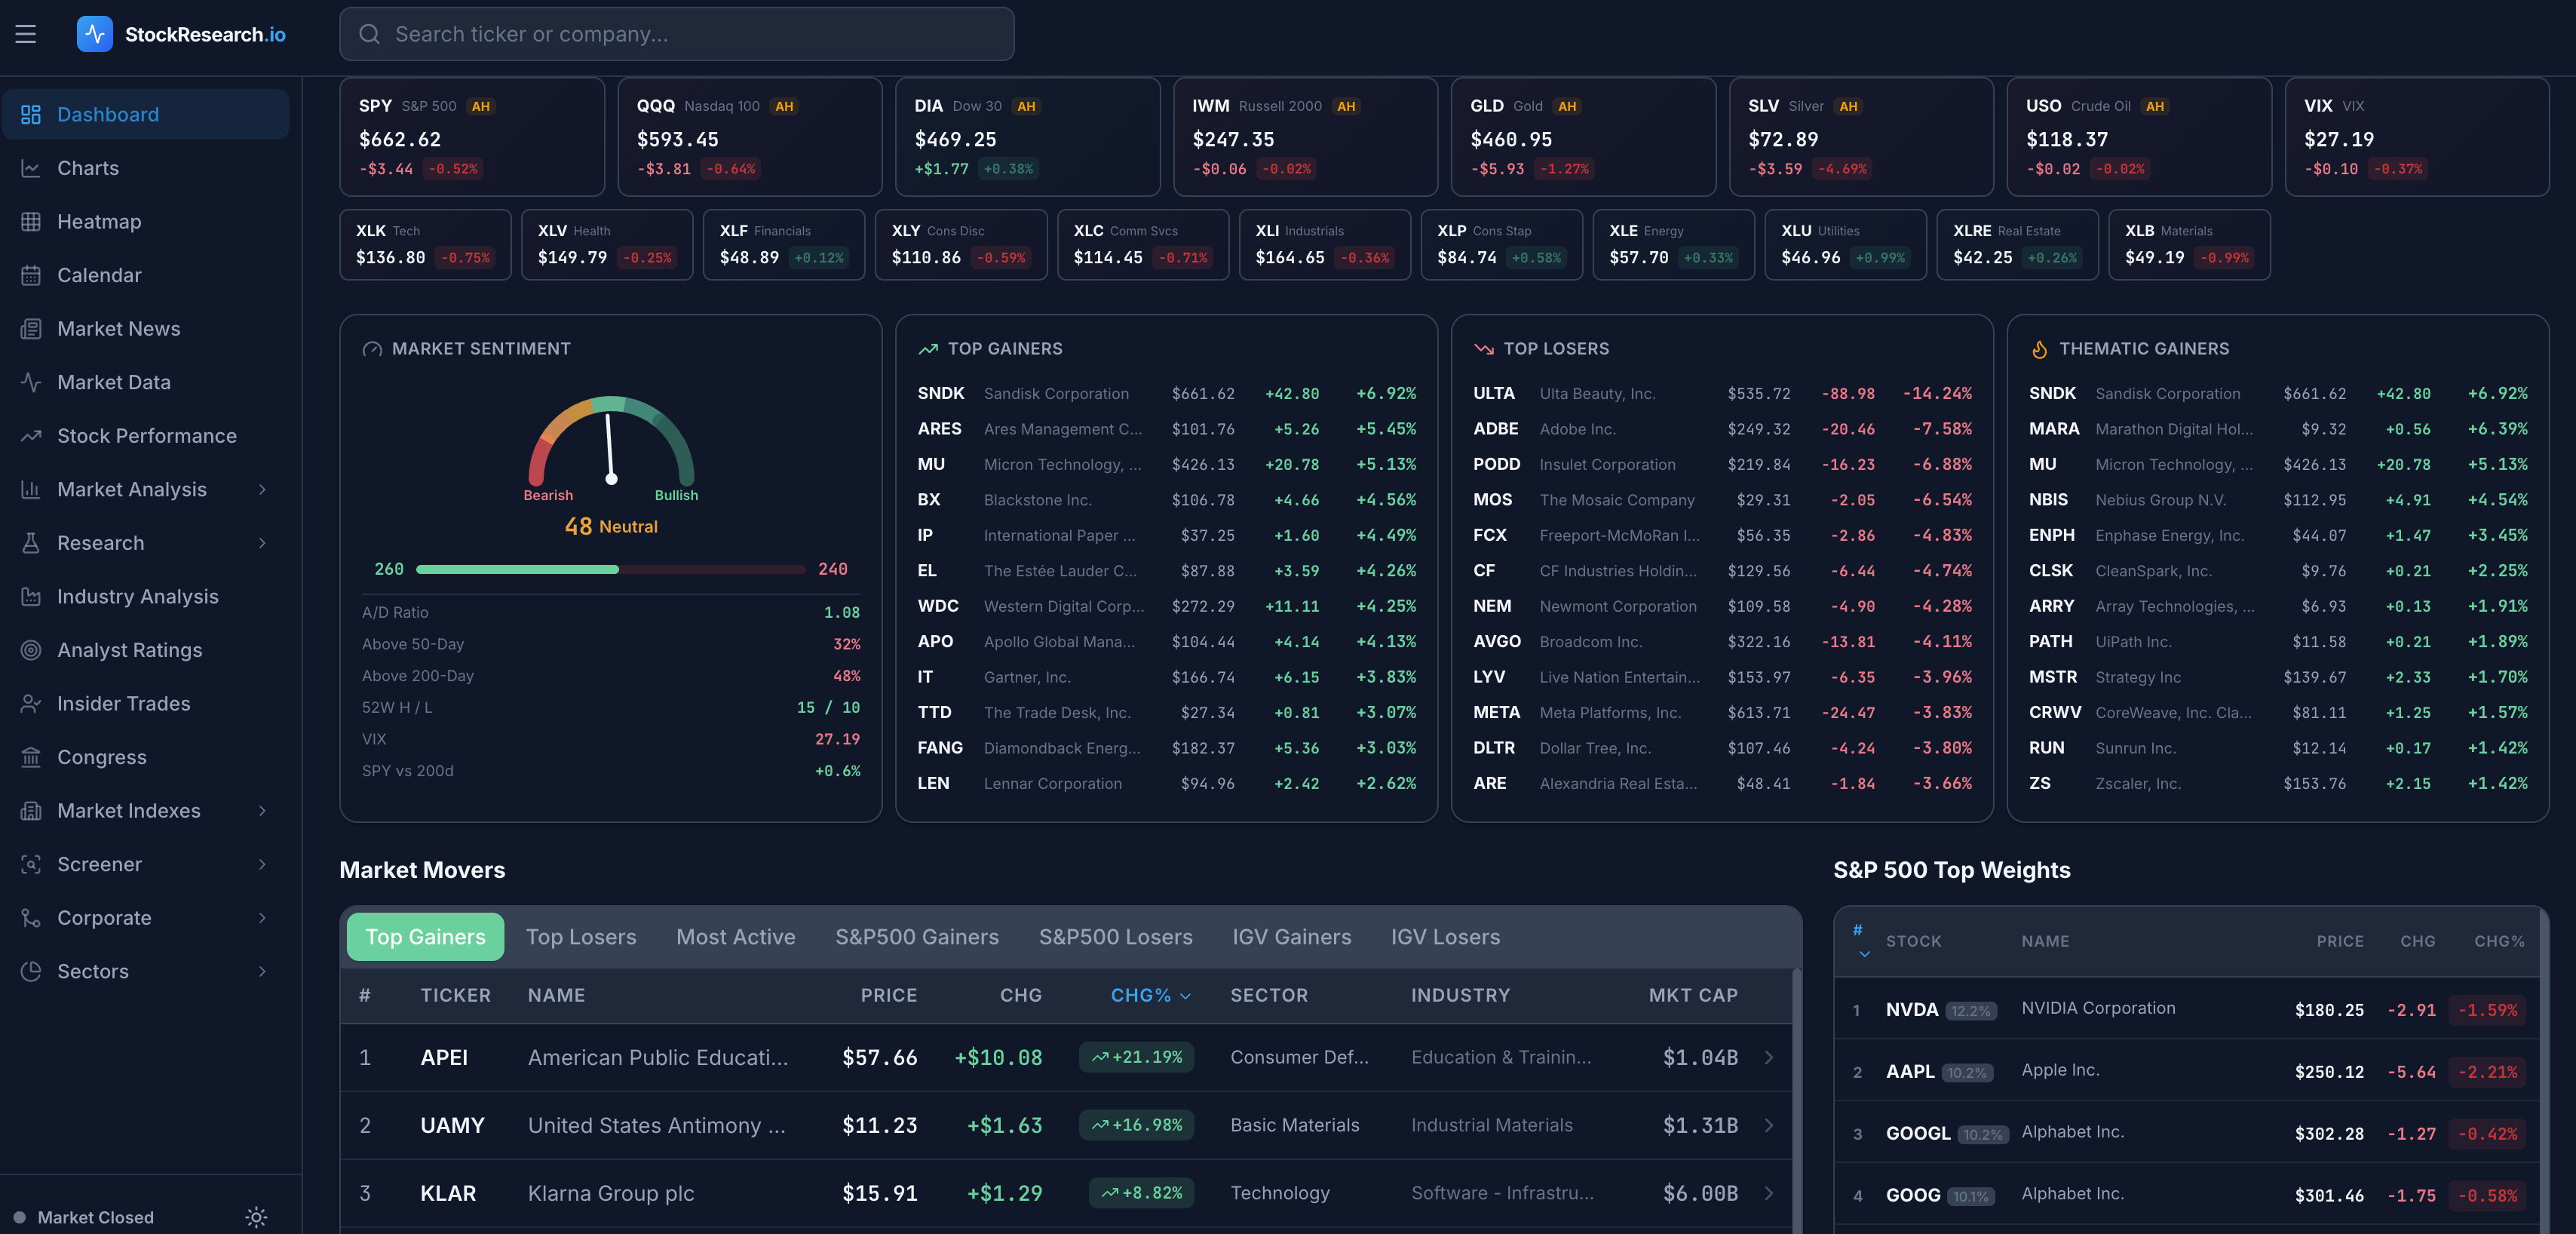
Task: Toggle the sidebar with the hamburger menu
Action: 25,33
